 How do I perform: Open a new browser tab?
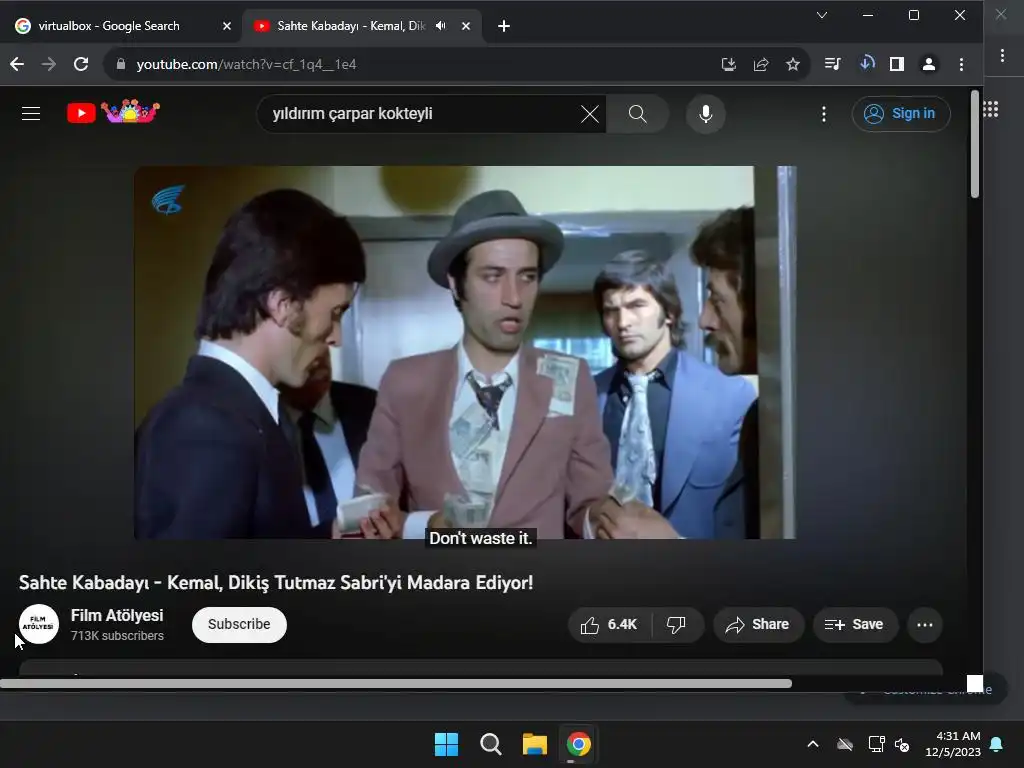[504, 26]
